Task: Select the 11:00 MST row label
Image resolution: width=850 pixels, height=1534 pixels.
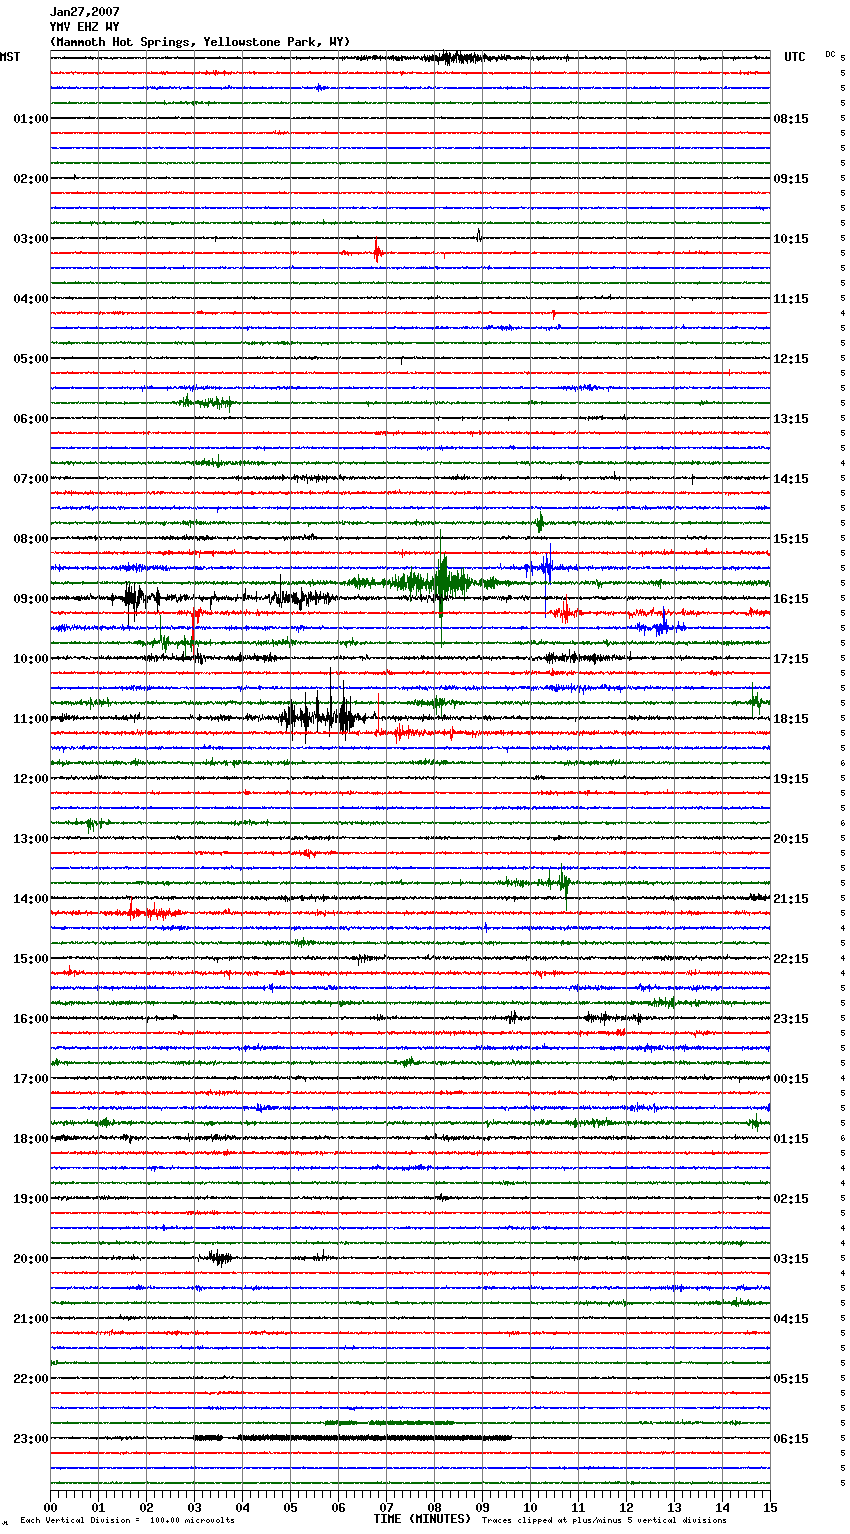Action: pyautogui.click(x=31, y=719)
